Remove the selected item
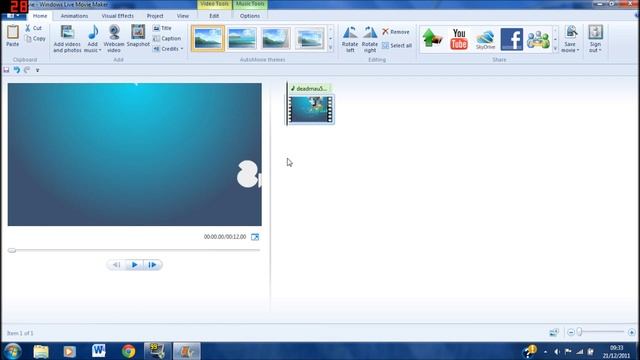The width and height of the screenshot is (640, 360). tap(396, 31)
